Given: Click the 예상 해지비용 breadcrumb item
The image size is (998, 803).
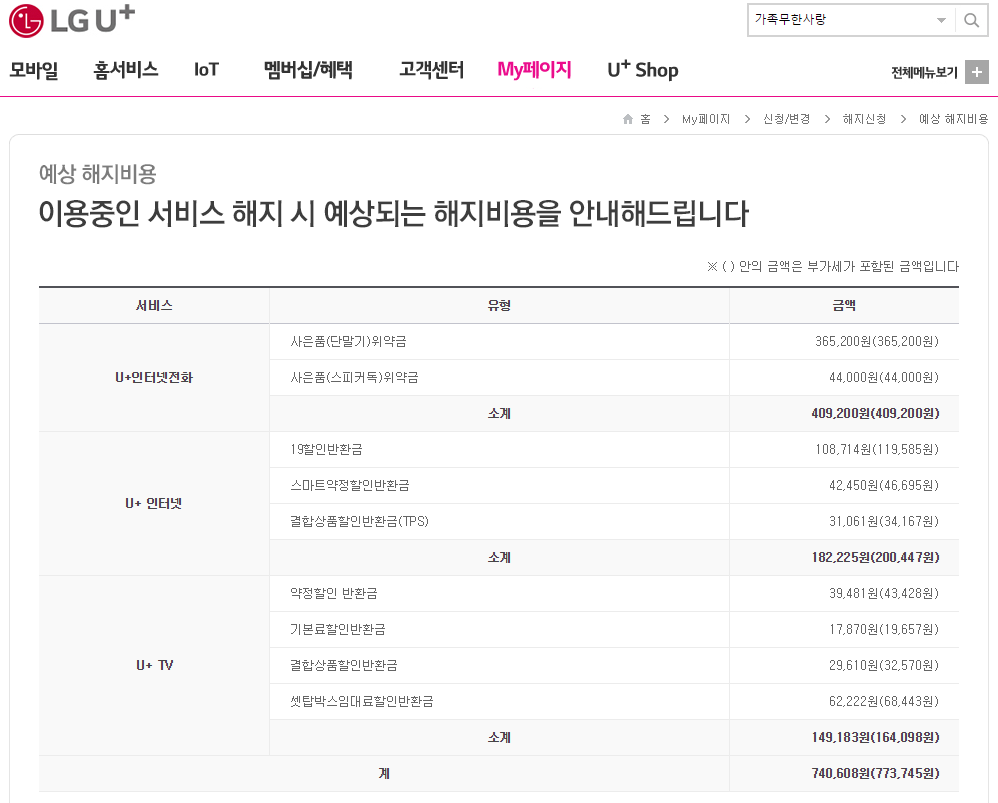Looking at the screenshot, I should pyautogui.click(x=953, y=119).
